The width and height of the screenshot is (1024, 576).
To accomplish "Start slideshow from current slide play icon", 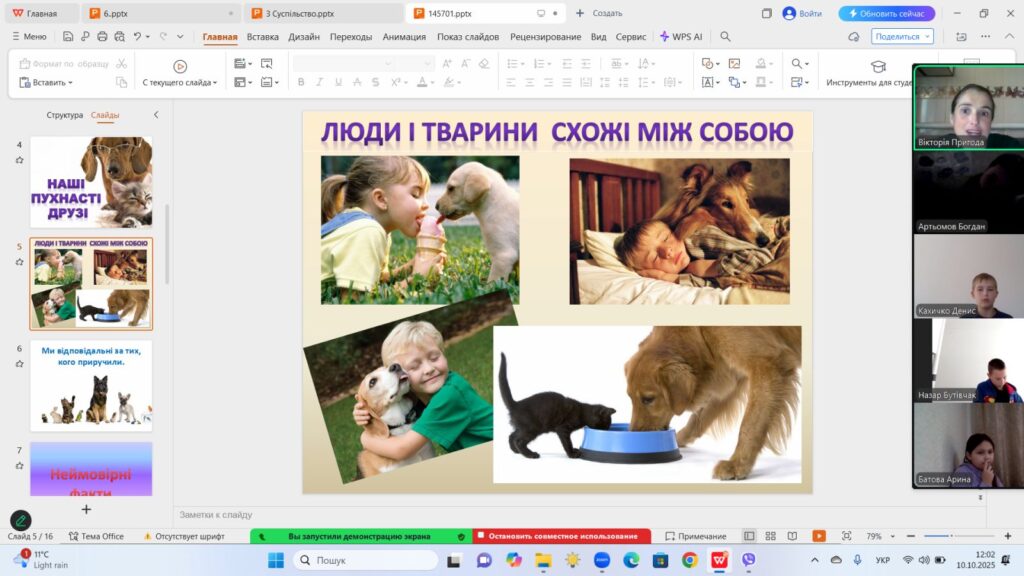I will 180,65.
